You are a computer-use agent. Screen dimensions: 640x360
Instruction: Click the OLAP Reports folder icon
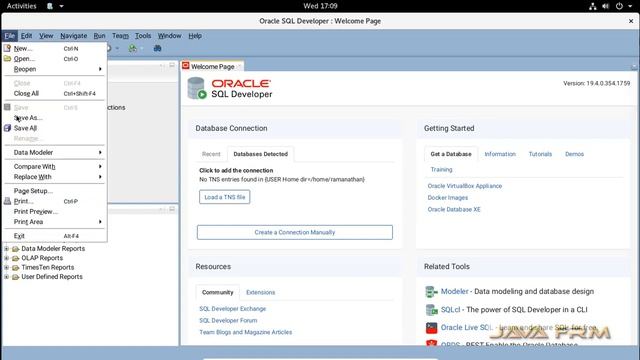[16, 258]
